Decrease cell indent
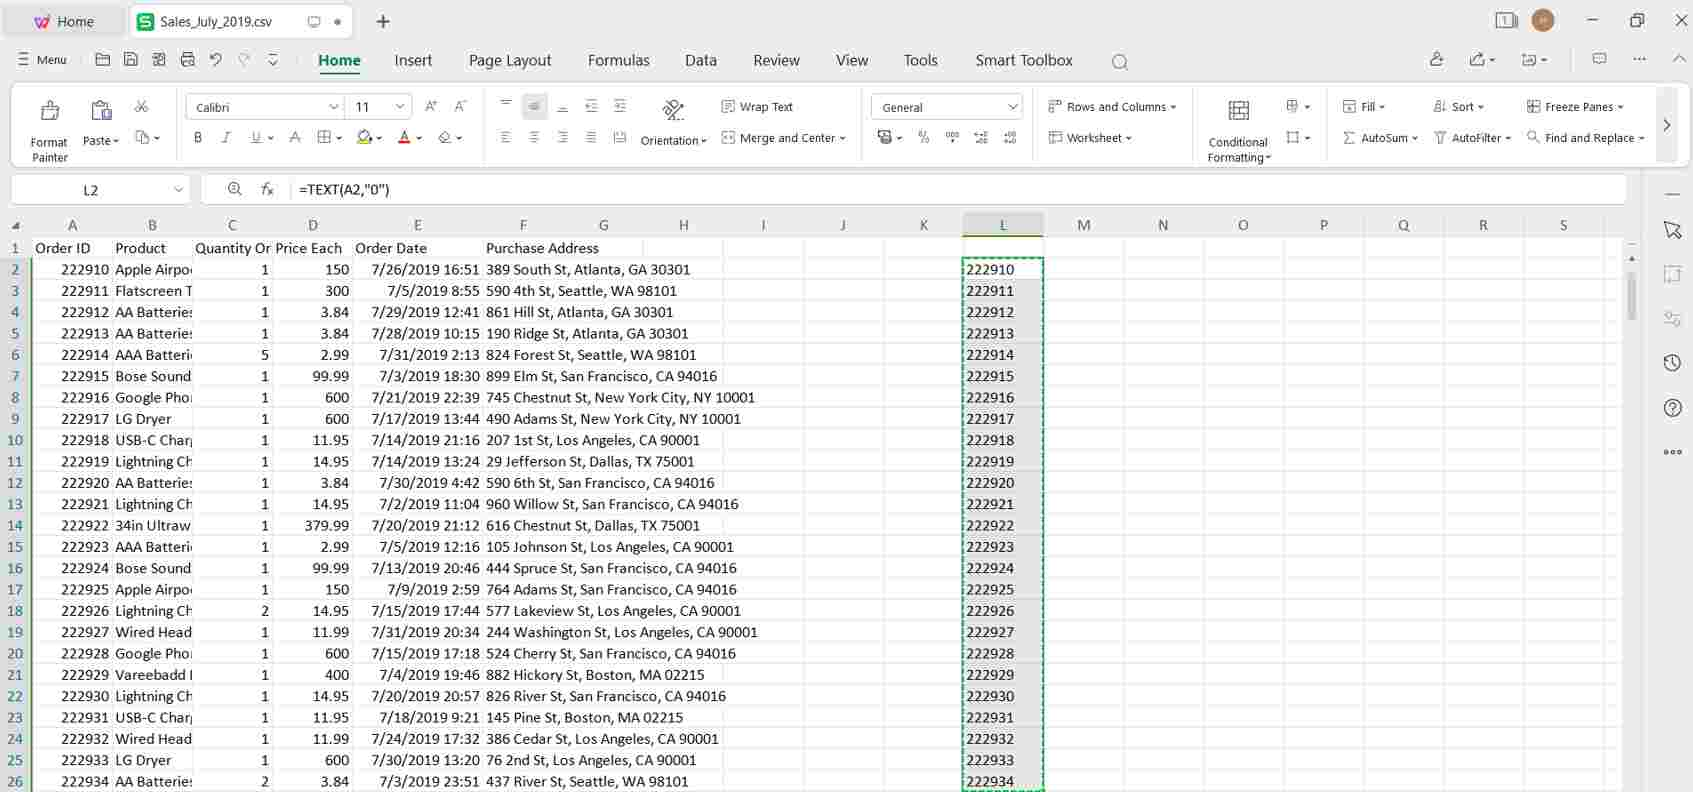 point(591,106)
